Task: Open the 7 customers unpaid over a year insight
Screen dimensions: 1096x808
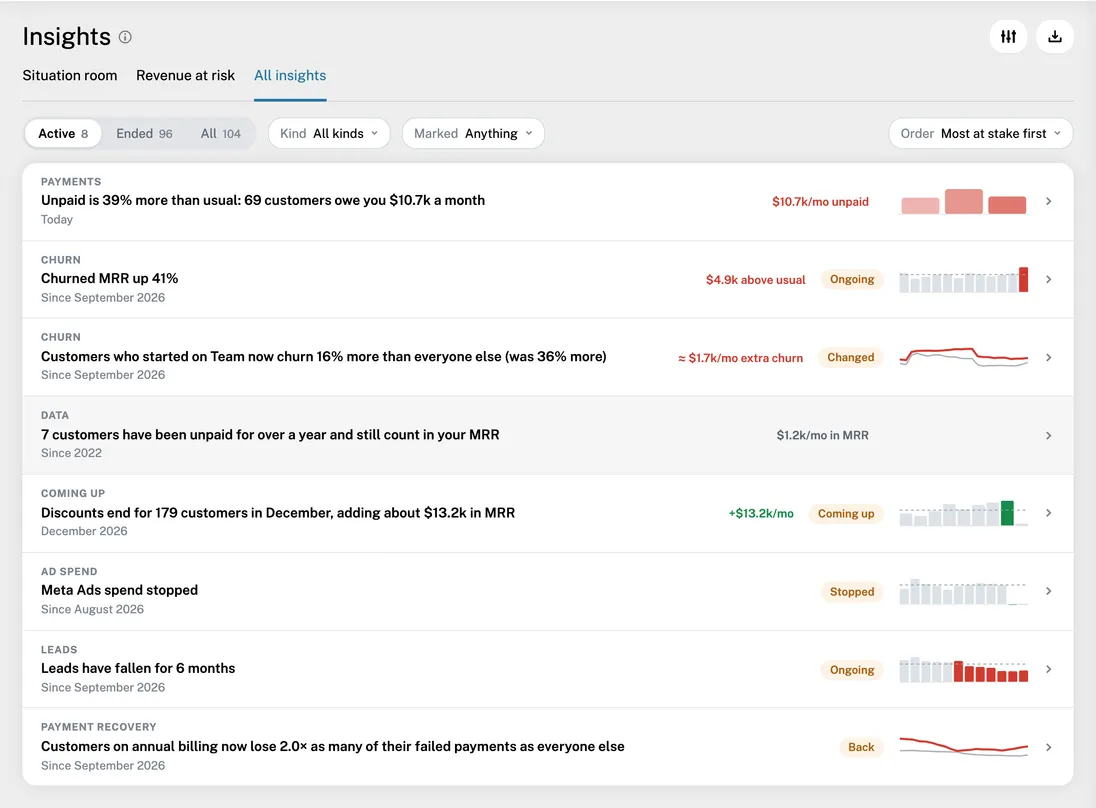Action: tap(548, 435)
